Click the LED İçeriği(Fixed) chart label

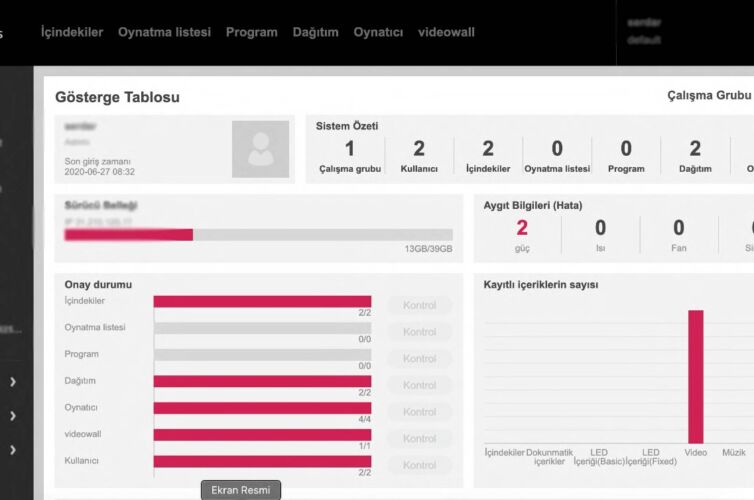651,457
